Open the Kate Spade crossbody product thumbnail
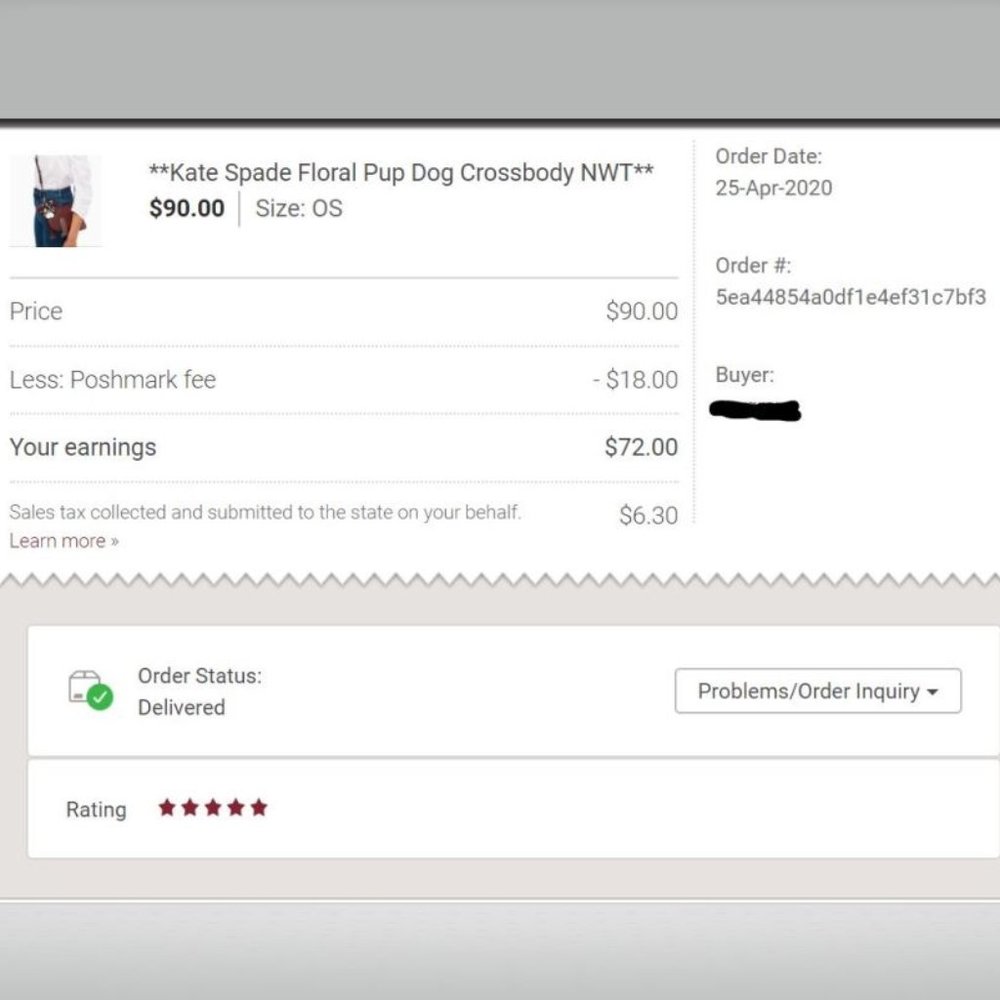This screenshot has width=1000, height=1000. pyautogui.click(x=55, y=201)
